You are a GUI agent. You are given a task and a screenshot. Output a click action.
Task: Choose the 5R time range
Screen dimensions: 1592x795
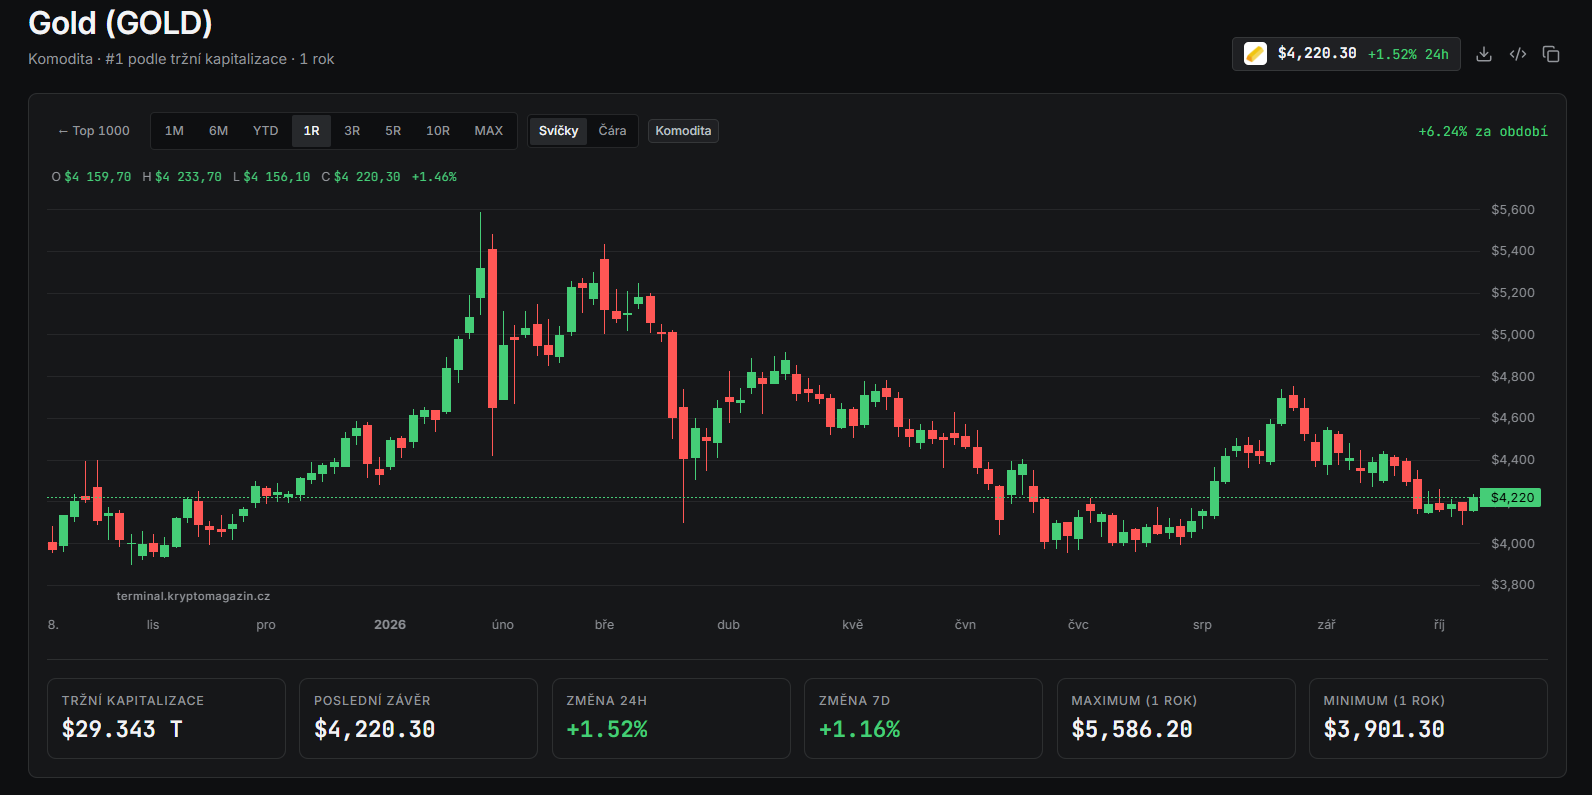coord(393,131)
